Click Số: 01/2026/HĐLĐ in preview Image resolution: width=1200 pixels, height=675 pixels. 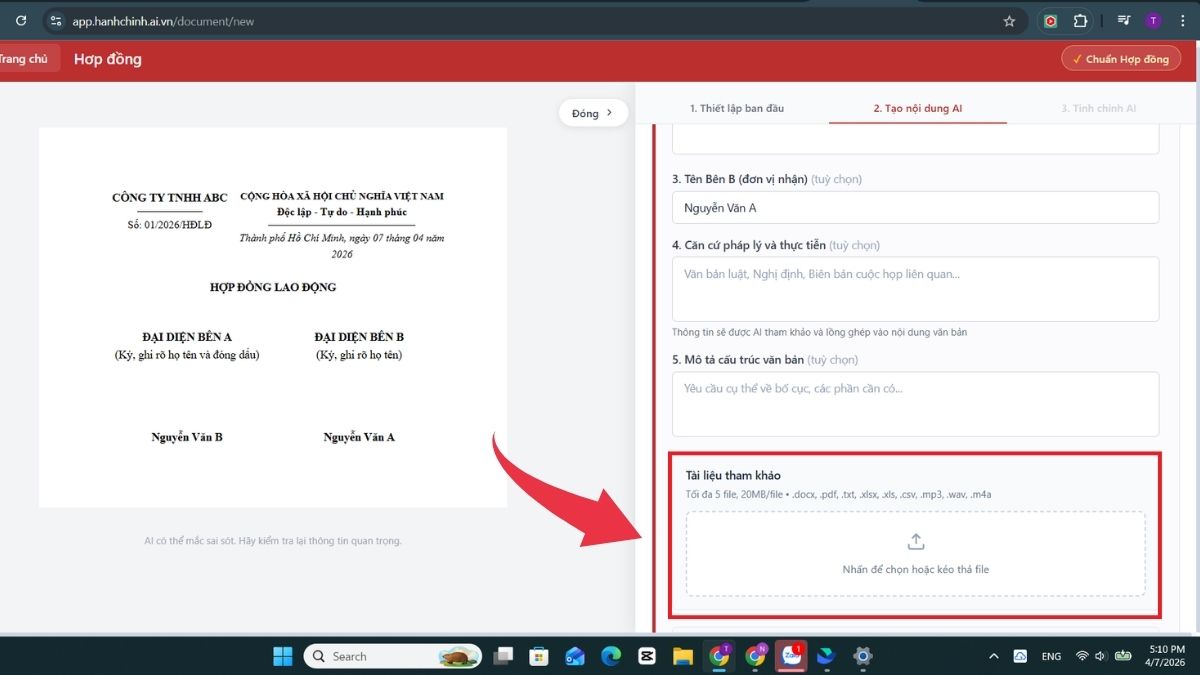point(170,225)
